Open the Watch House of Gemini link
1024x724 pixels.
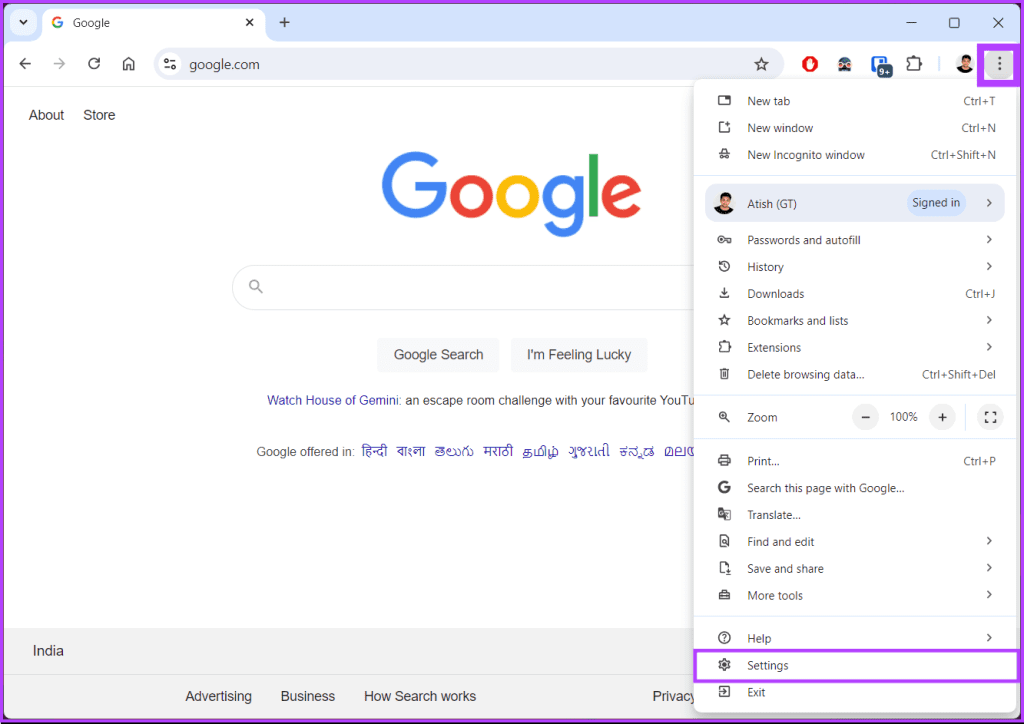click(x=332, y=399)
